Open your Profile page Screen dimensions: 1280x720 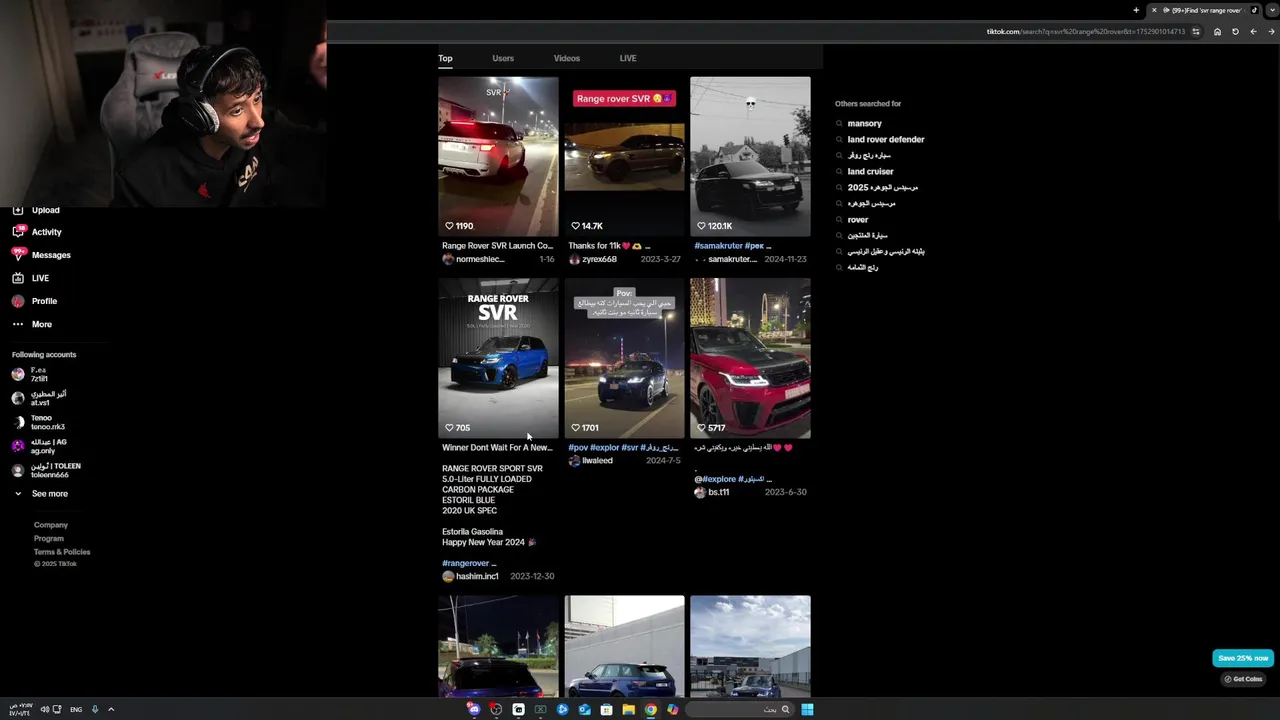(35, 301)
